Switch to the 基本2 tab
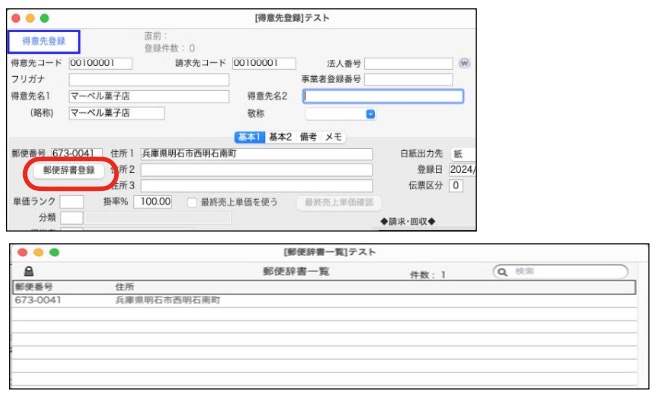The width and height of the screenshot is (662, 394). click(280, 137)
